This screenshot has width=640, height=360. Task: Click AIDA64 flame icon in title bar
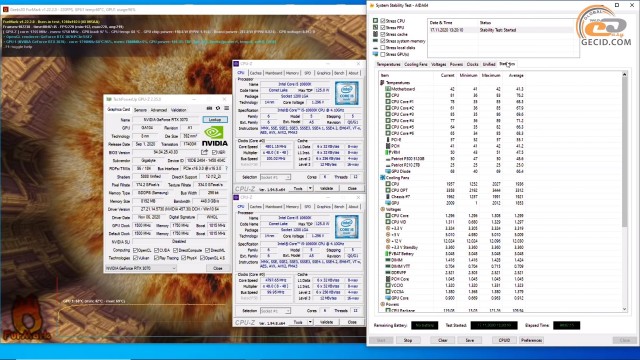click(372, 5)
